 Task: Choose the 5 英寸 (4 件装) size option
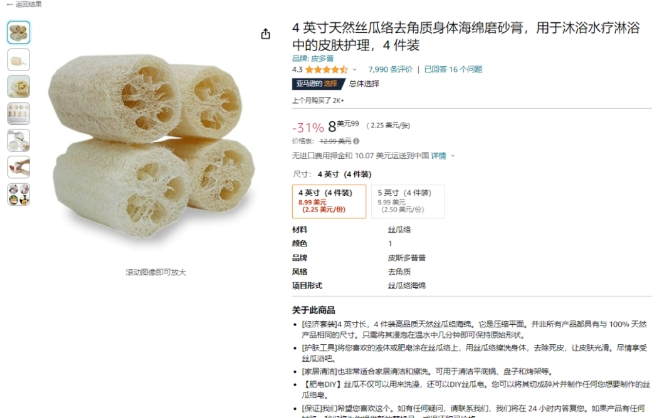coord(408,201)
